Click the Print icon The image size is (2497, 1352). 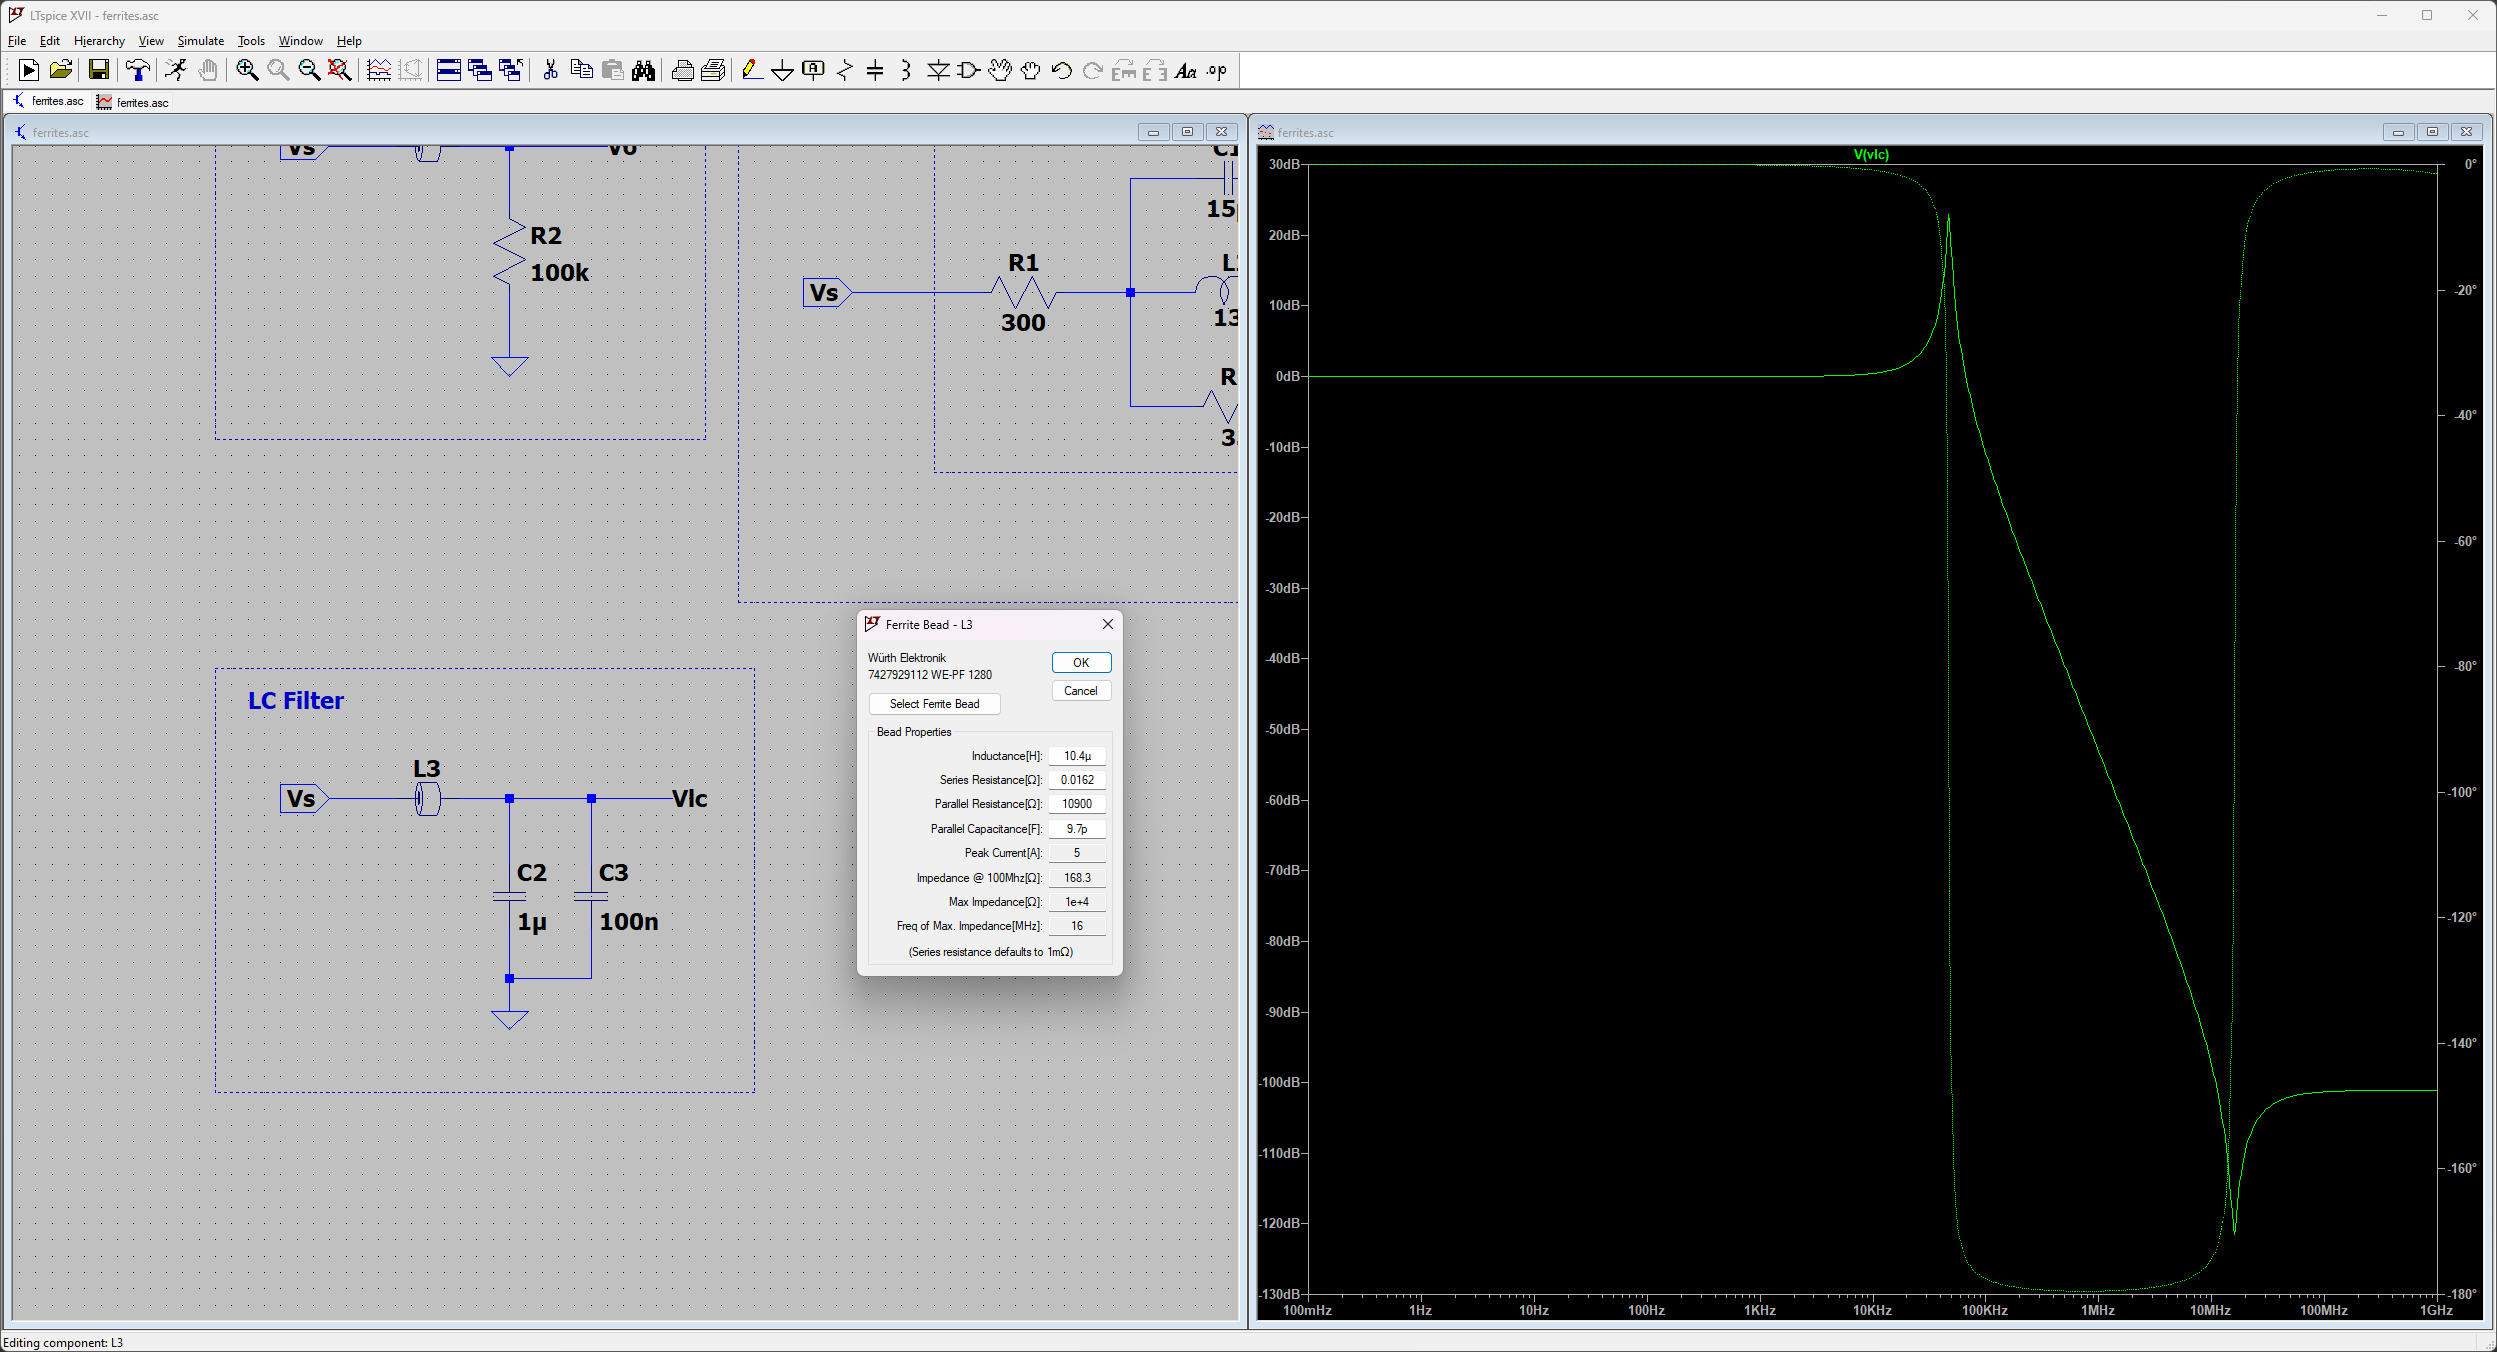coord(682,70)
